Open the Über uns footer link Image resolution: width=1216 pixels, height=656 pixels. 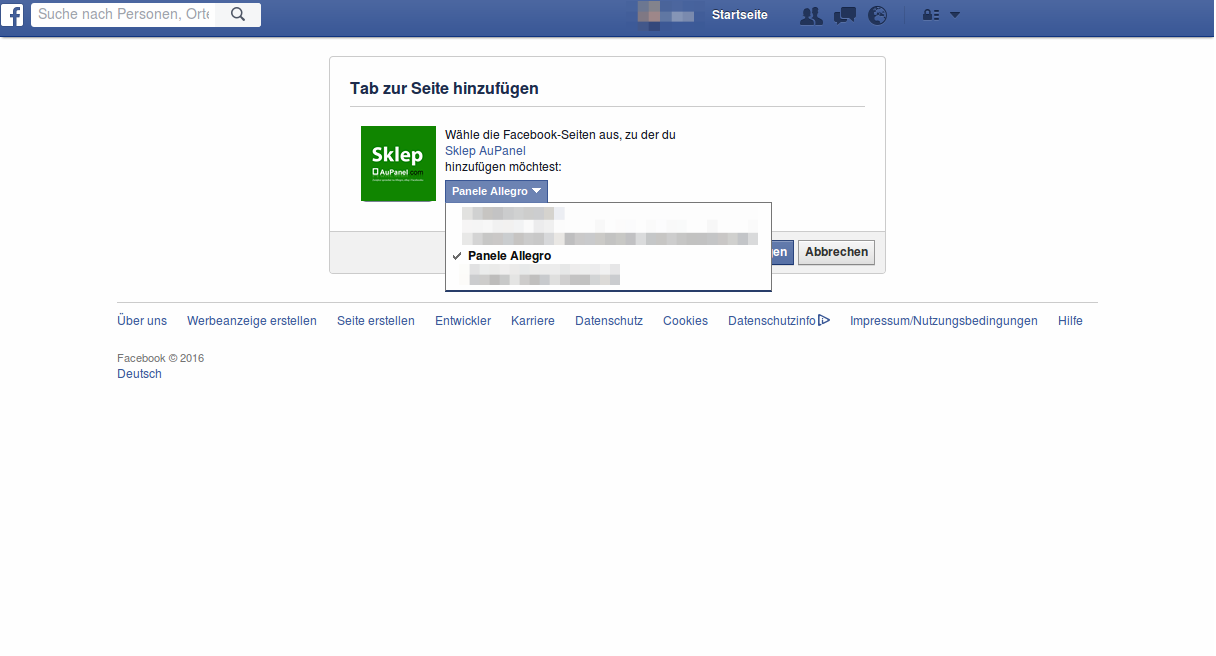pos(142,321)
